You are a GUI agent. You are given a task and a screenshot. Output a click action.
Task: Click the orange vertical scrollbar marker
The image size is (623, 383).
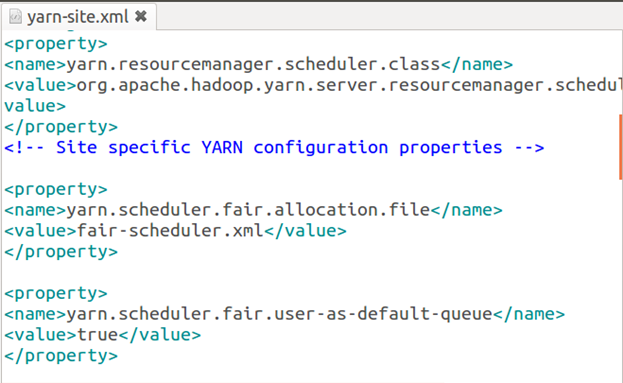click(x=620, y=147)
